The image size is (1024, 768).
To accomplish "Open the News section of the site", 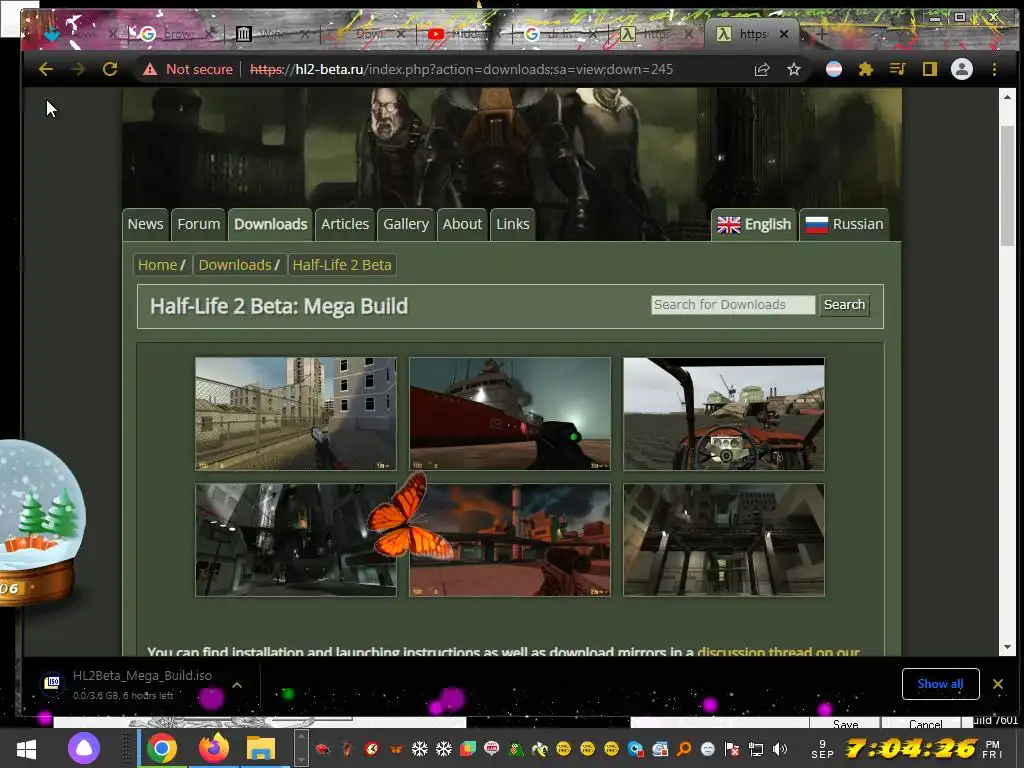I will pyautogui.click(x=145, y=224).
